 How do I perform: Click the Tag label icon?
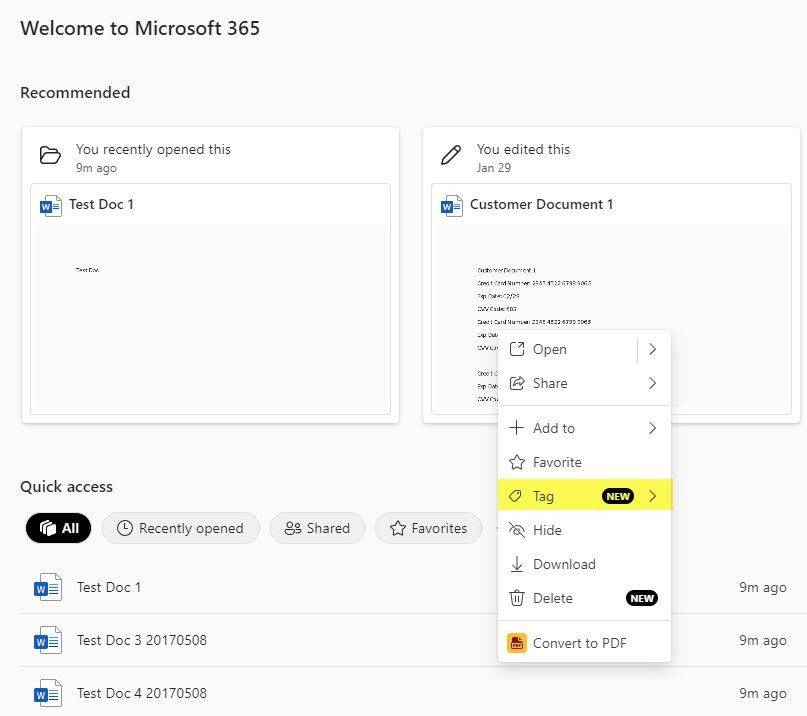[516, 496]
